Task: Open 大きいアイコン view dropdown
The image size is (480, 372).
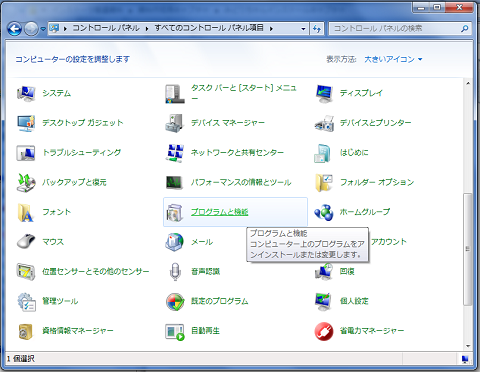Action: tap(393, 59)
